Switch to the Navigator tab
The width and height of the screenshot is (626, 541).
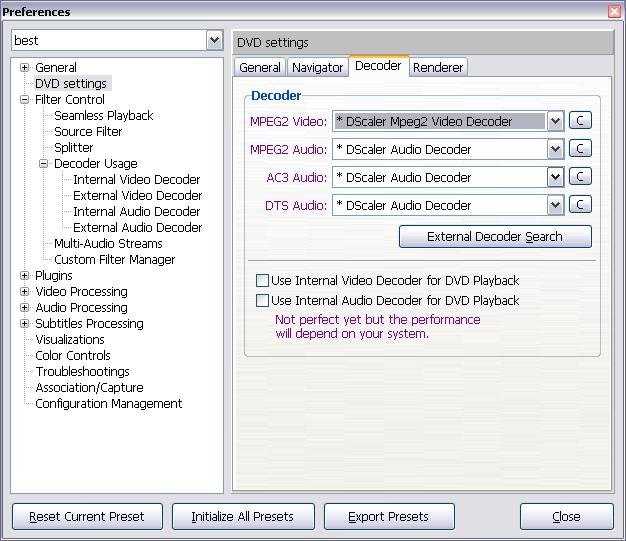point(317,68)
